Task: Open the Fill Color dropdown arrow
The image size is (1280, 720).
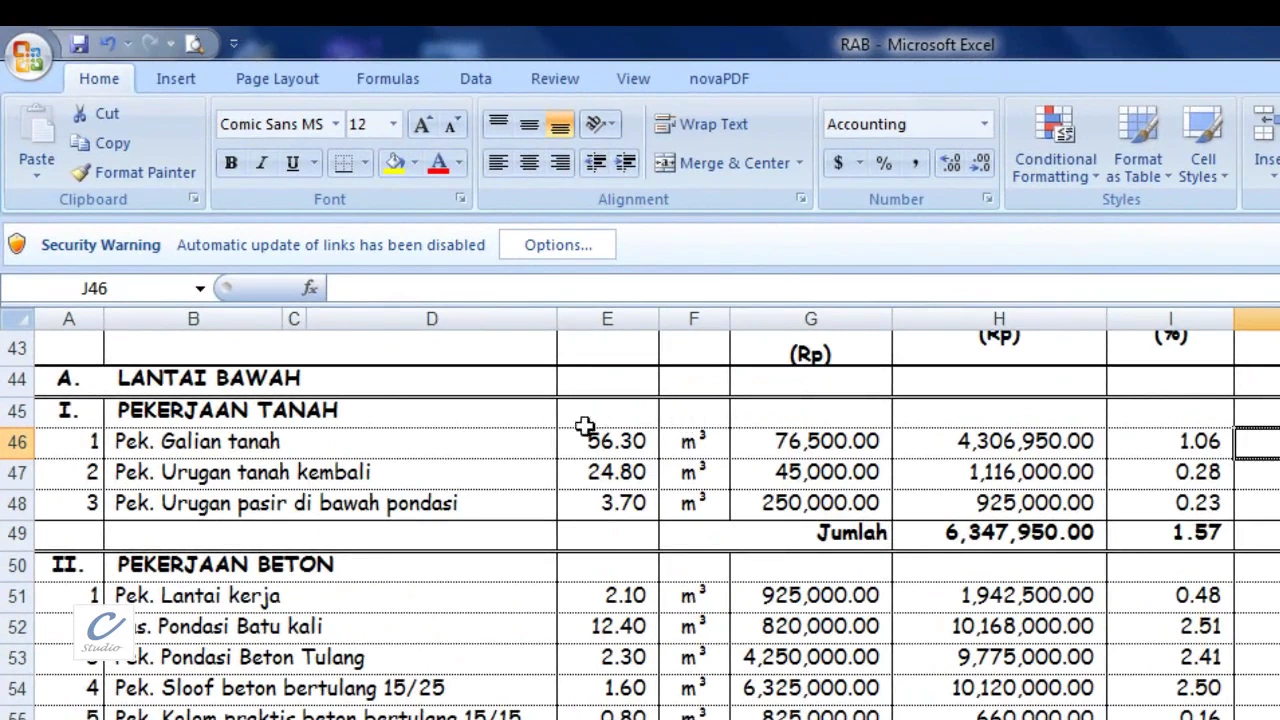Action: 415,163
